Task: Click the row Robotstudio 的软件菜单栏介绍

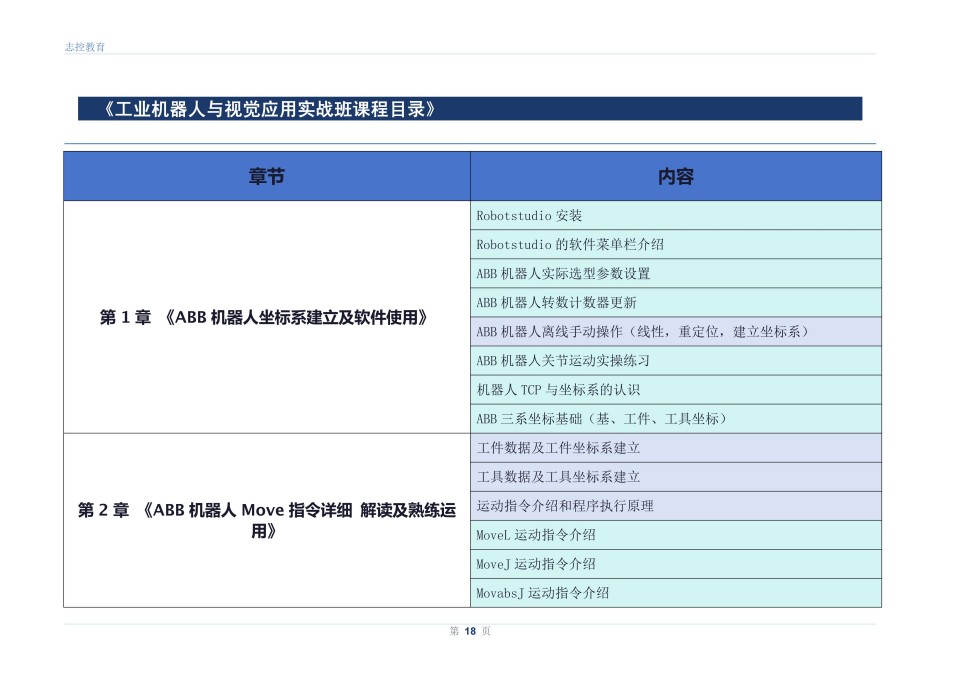Action: [x=676, y=244]
